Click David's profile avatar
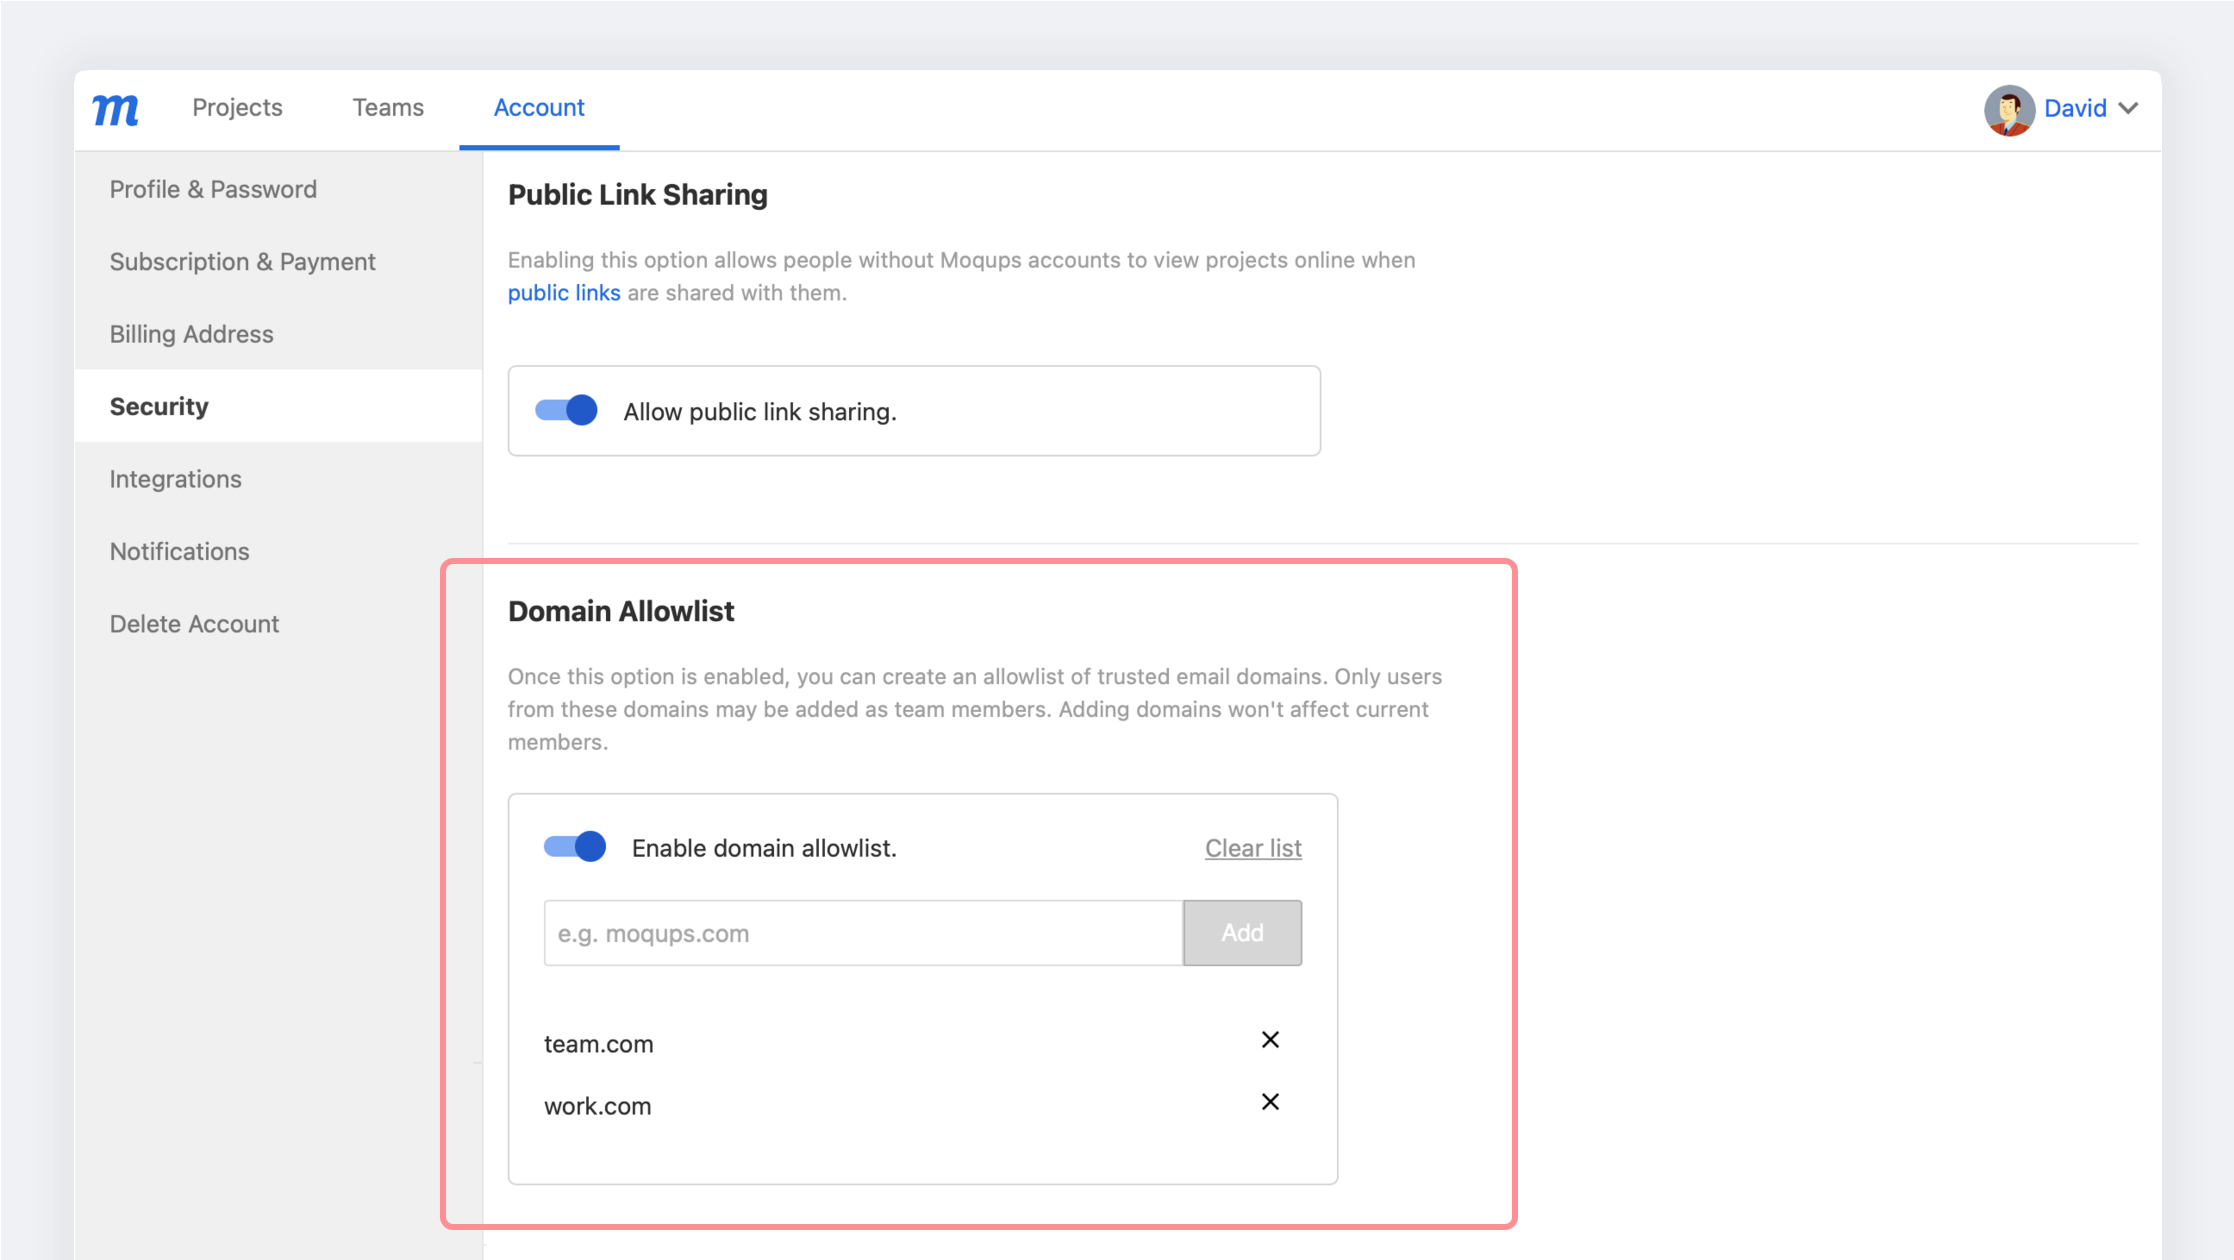Image resolution: width=2234 pixels, height=1260 pixels. click(x=2008, y=109)
